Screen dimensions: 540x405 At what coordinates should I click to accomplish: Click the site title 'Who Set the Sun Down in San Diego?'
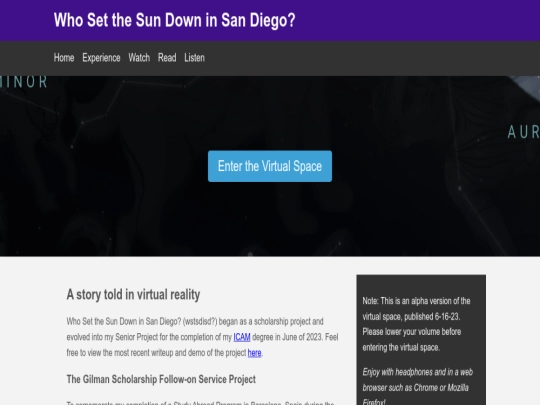click(174, 20)
